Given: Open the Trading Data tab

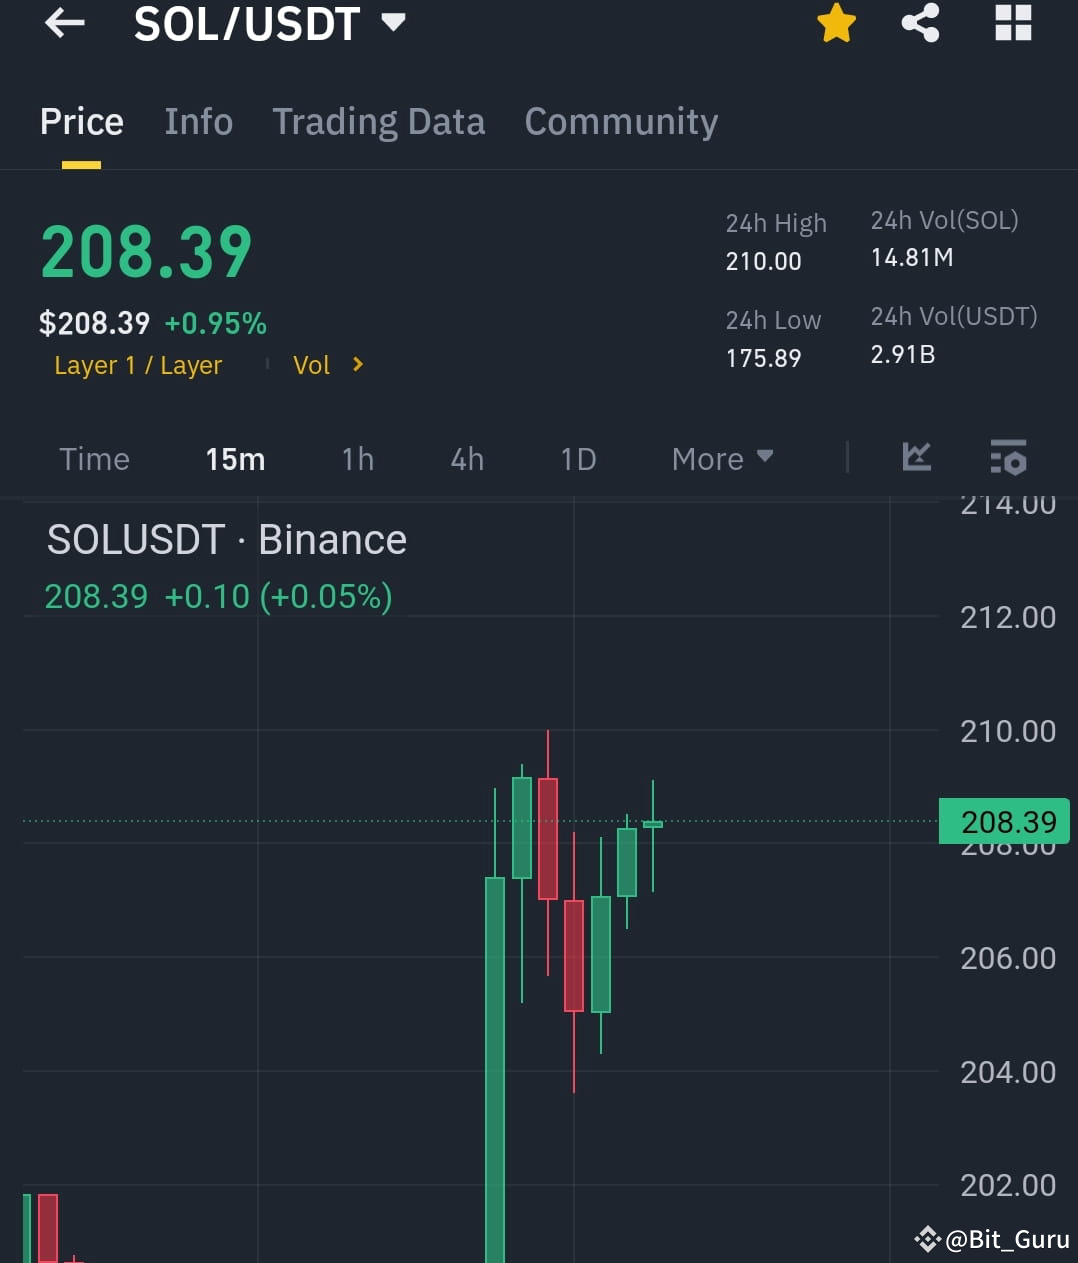Looking at the screenshot, I should point(378,121).
